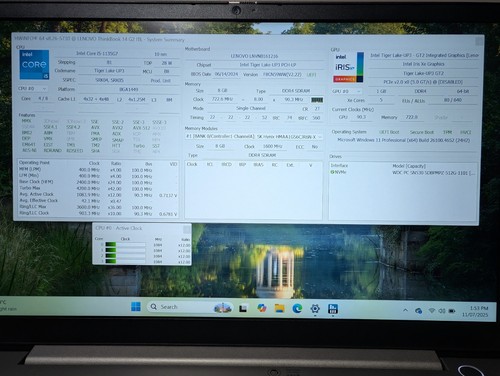Click the Interface column header in Drives
The height and width of the screenshot is (376, 500).
click(339, 165)
